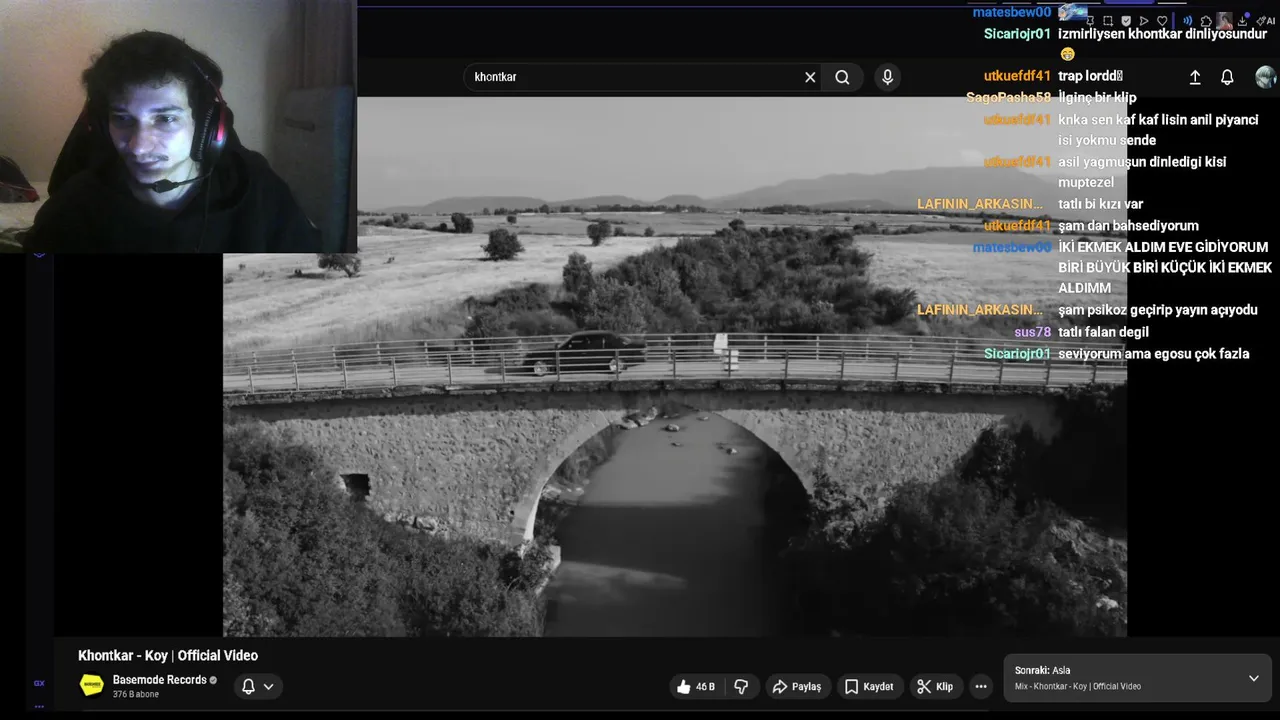Open YouTube notifications bell in header
Image resolution: width=1280 pixels, height=720 pixels.
point(1227,77)
